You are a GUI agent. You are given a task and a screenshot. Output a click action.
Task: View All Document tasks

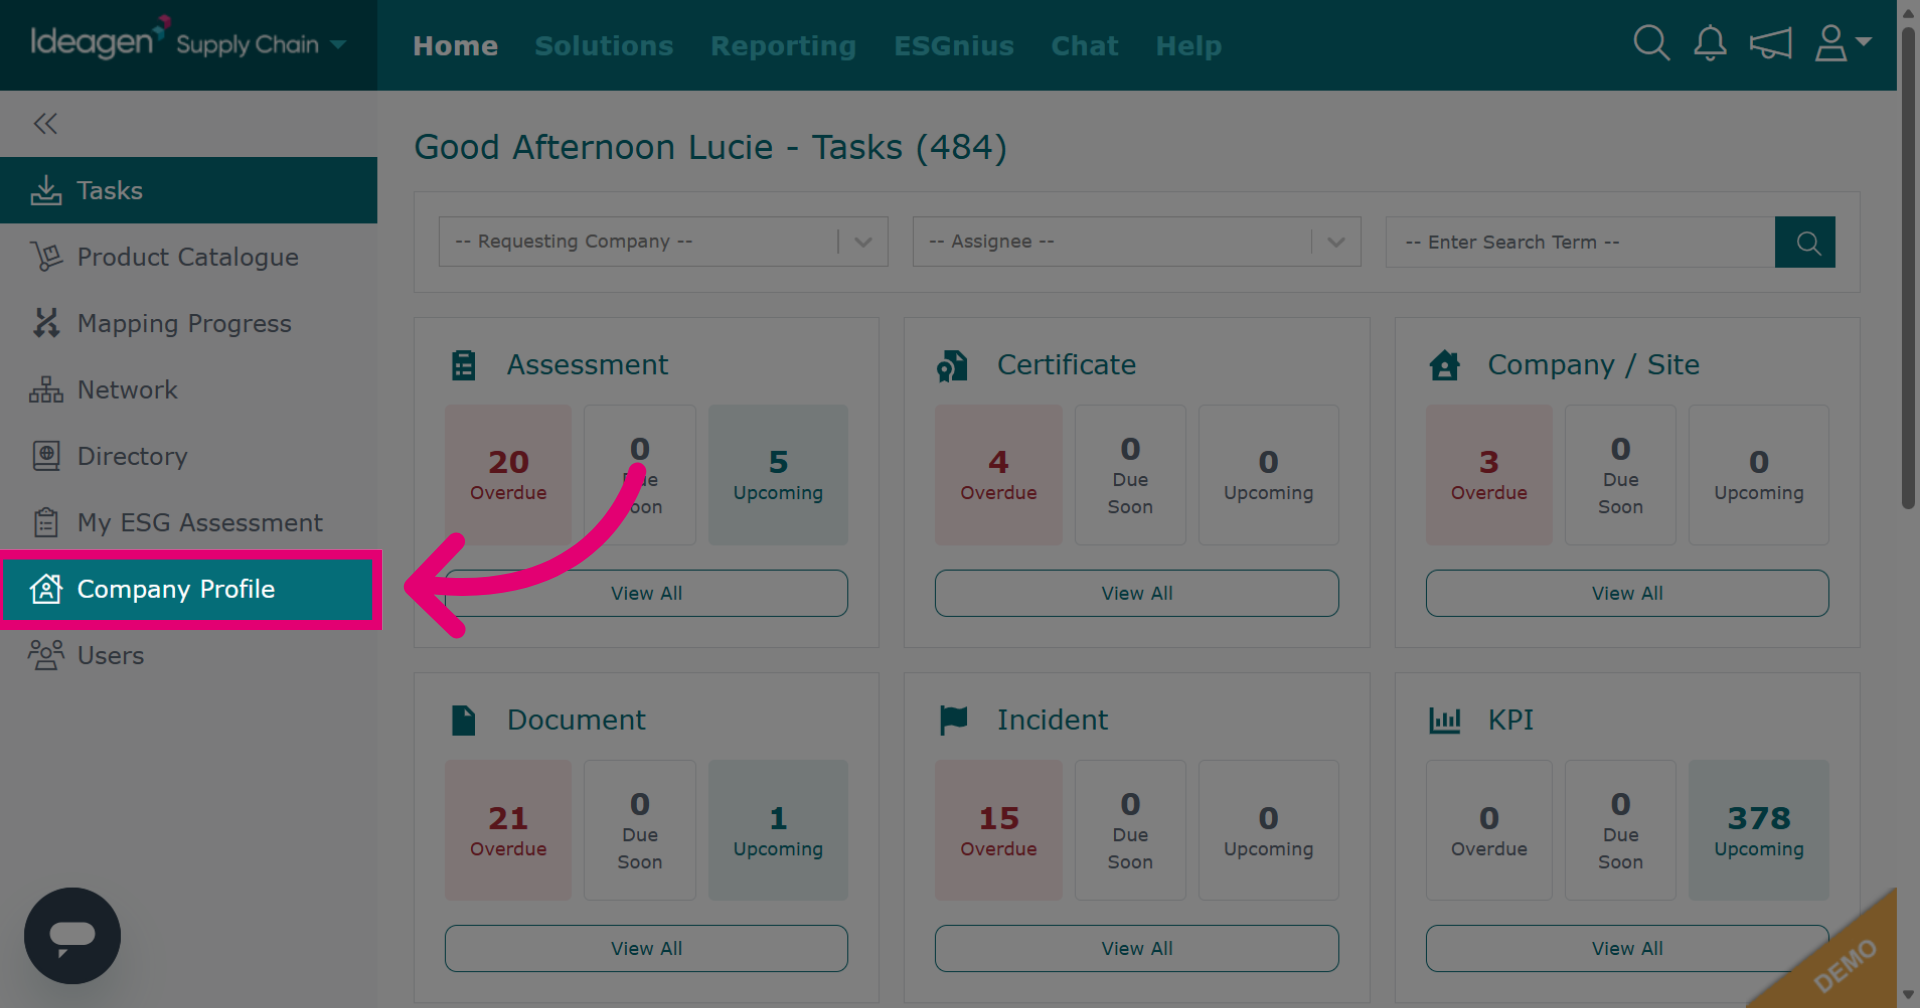click(646, 948)
